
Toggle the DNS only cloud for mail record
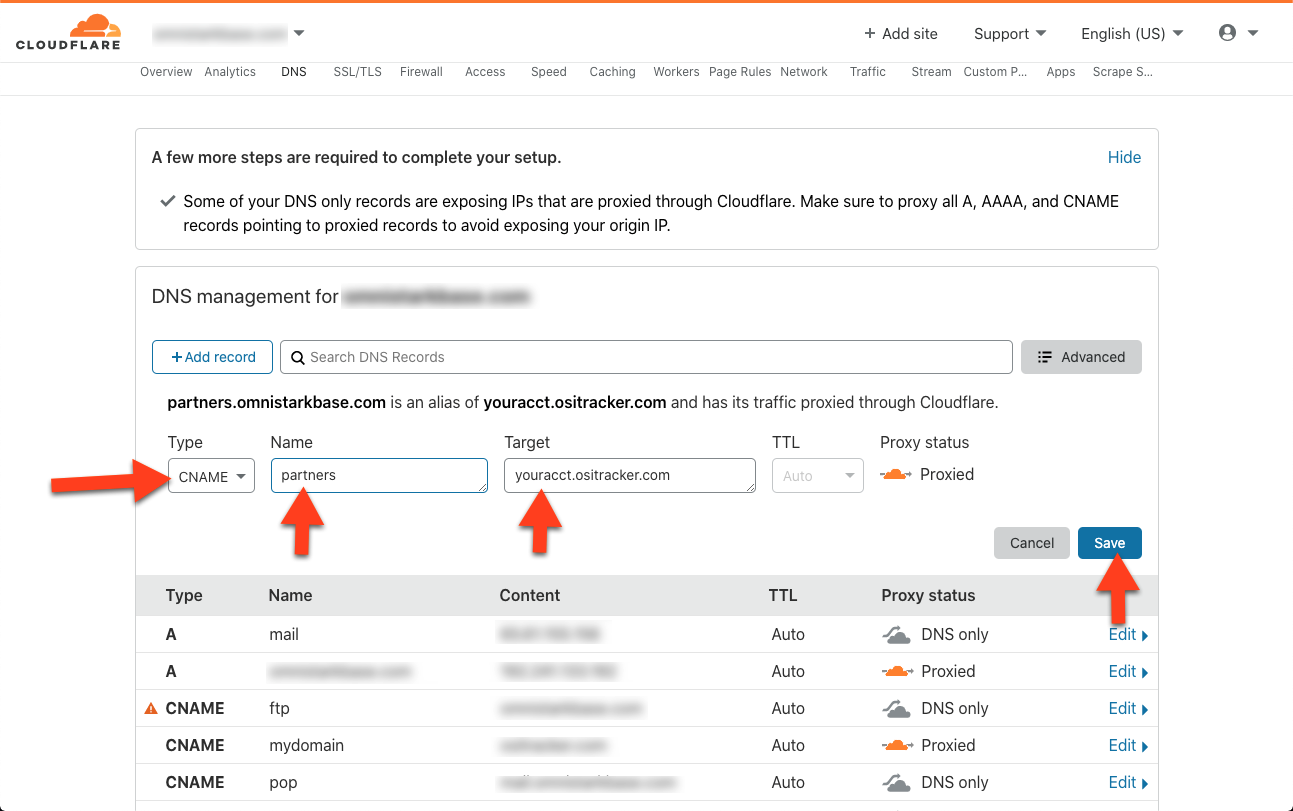pyautogui.click(x=897, y=634)
